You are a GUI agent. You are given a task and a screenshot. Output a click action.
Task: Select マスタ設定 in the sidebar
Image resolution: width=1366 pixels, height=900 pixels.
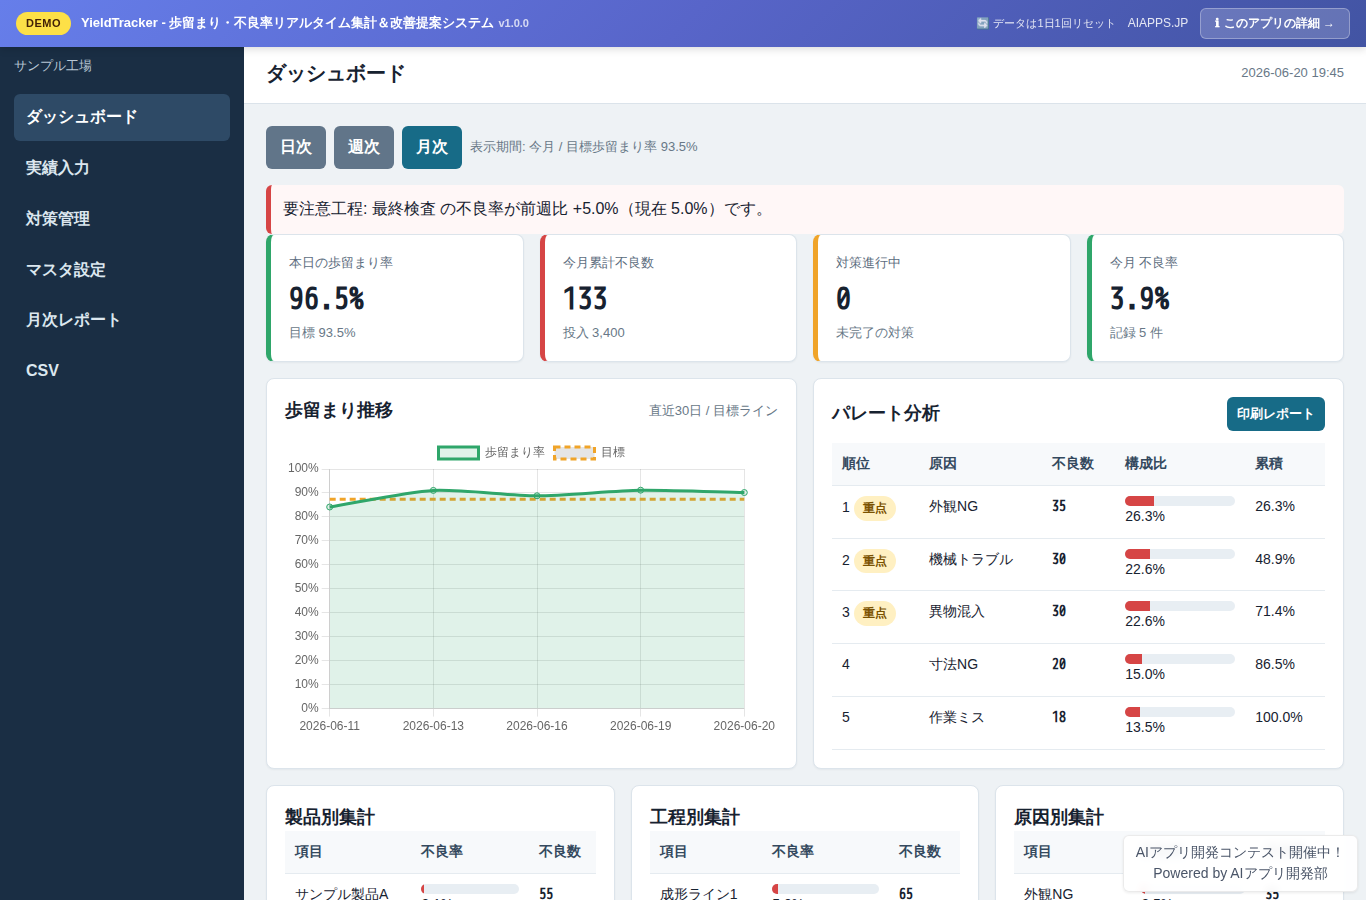122,270
